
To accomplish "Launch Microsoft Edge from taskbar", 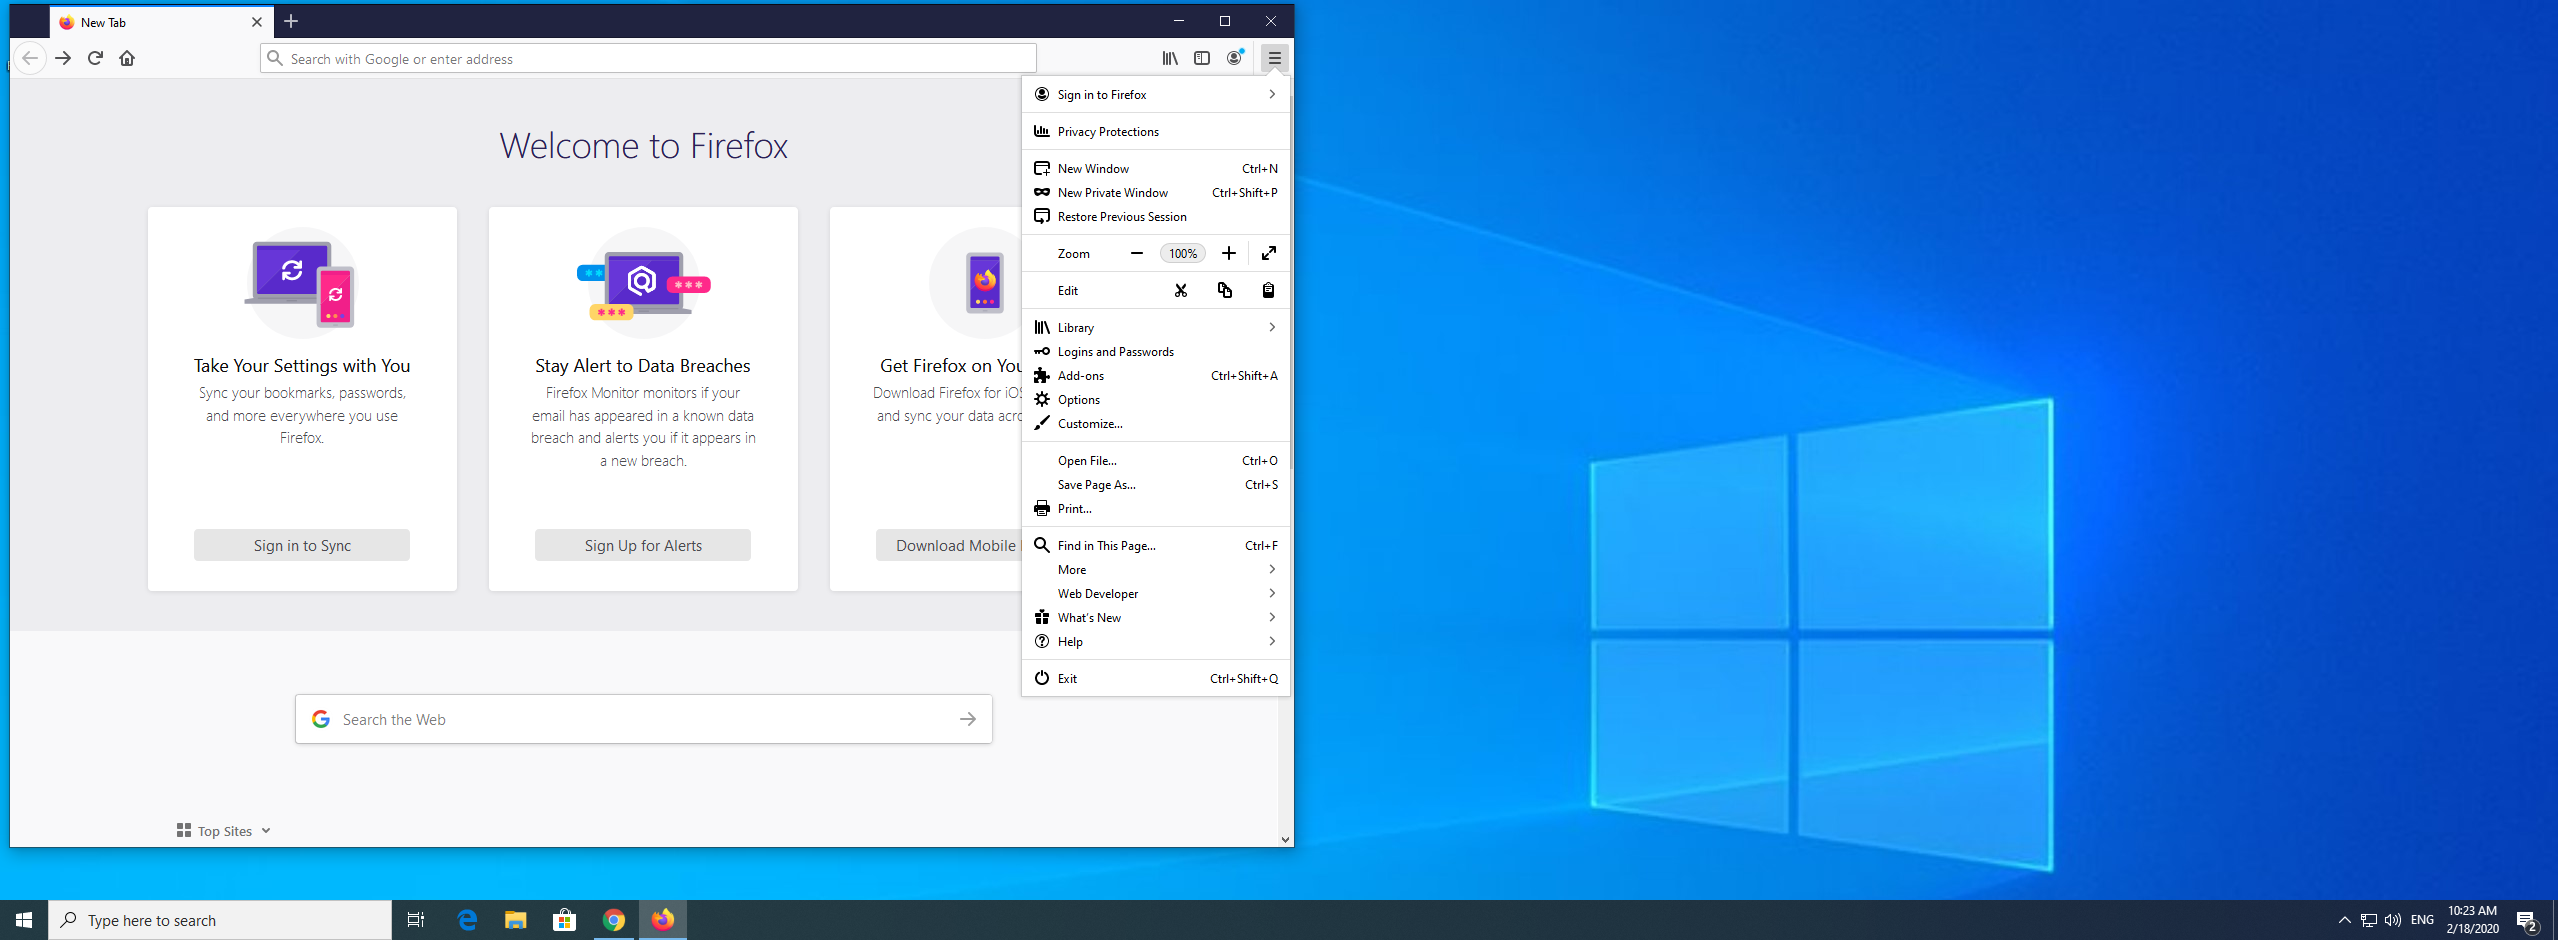I will coord(467,920).
